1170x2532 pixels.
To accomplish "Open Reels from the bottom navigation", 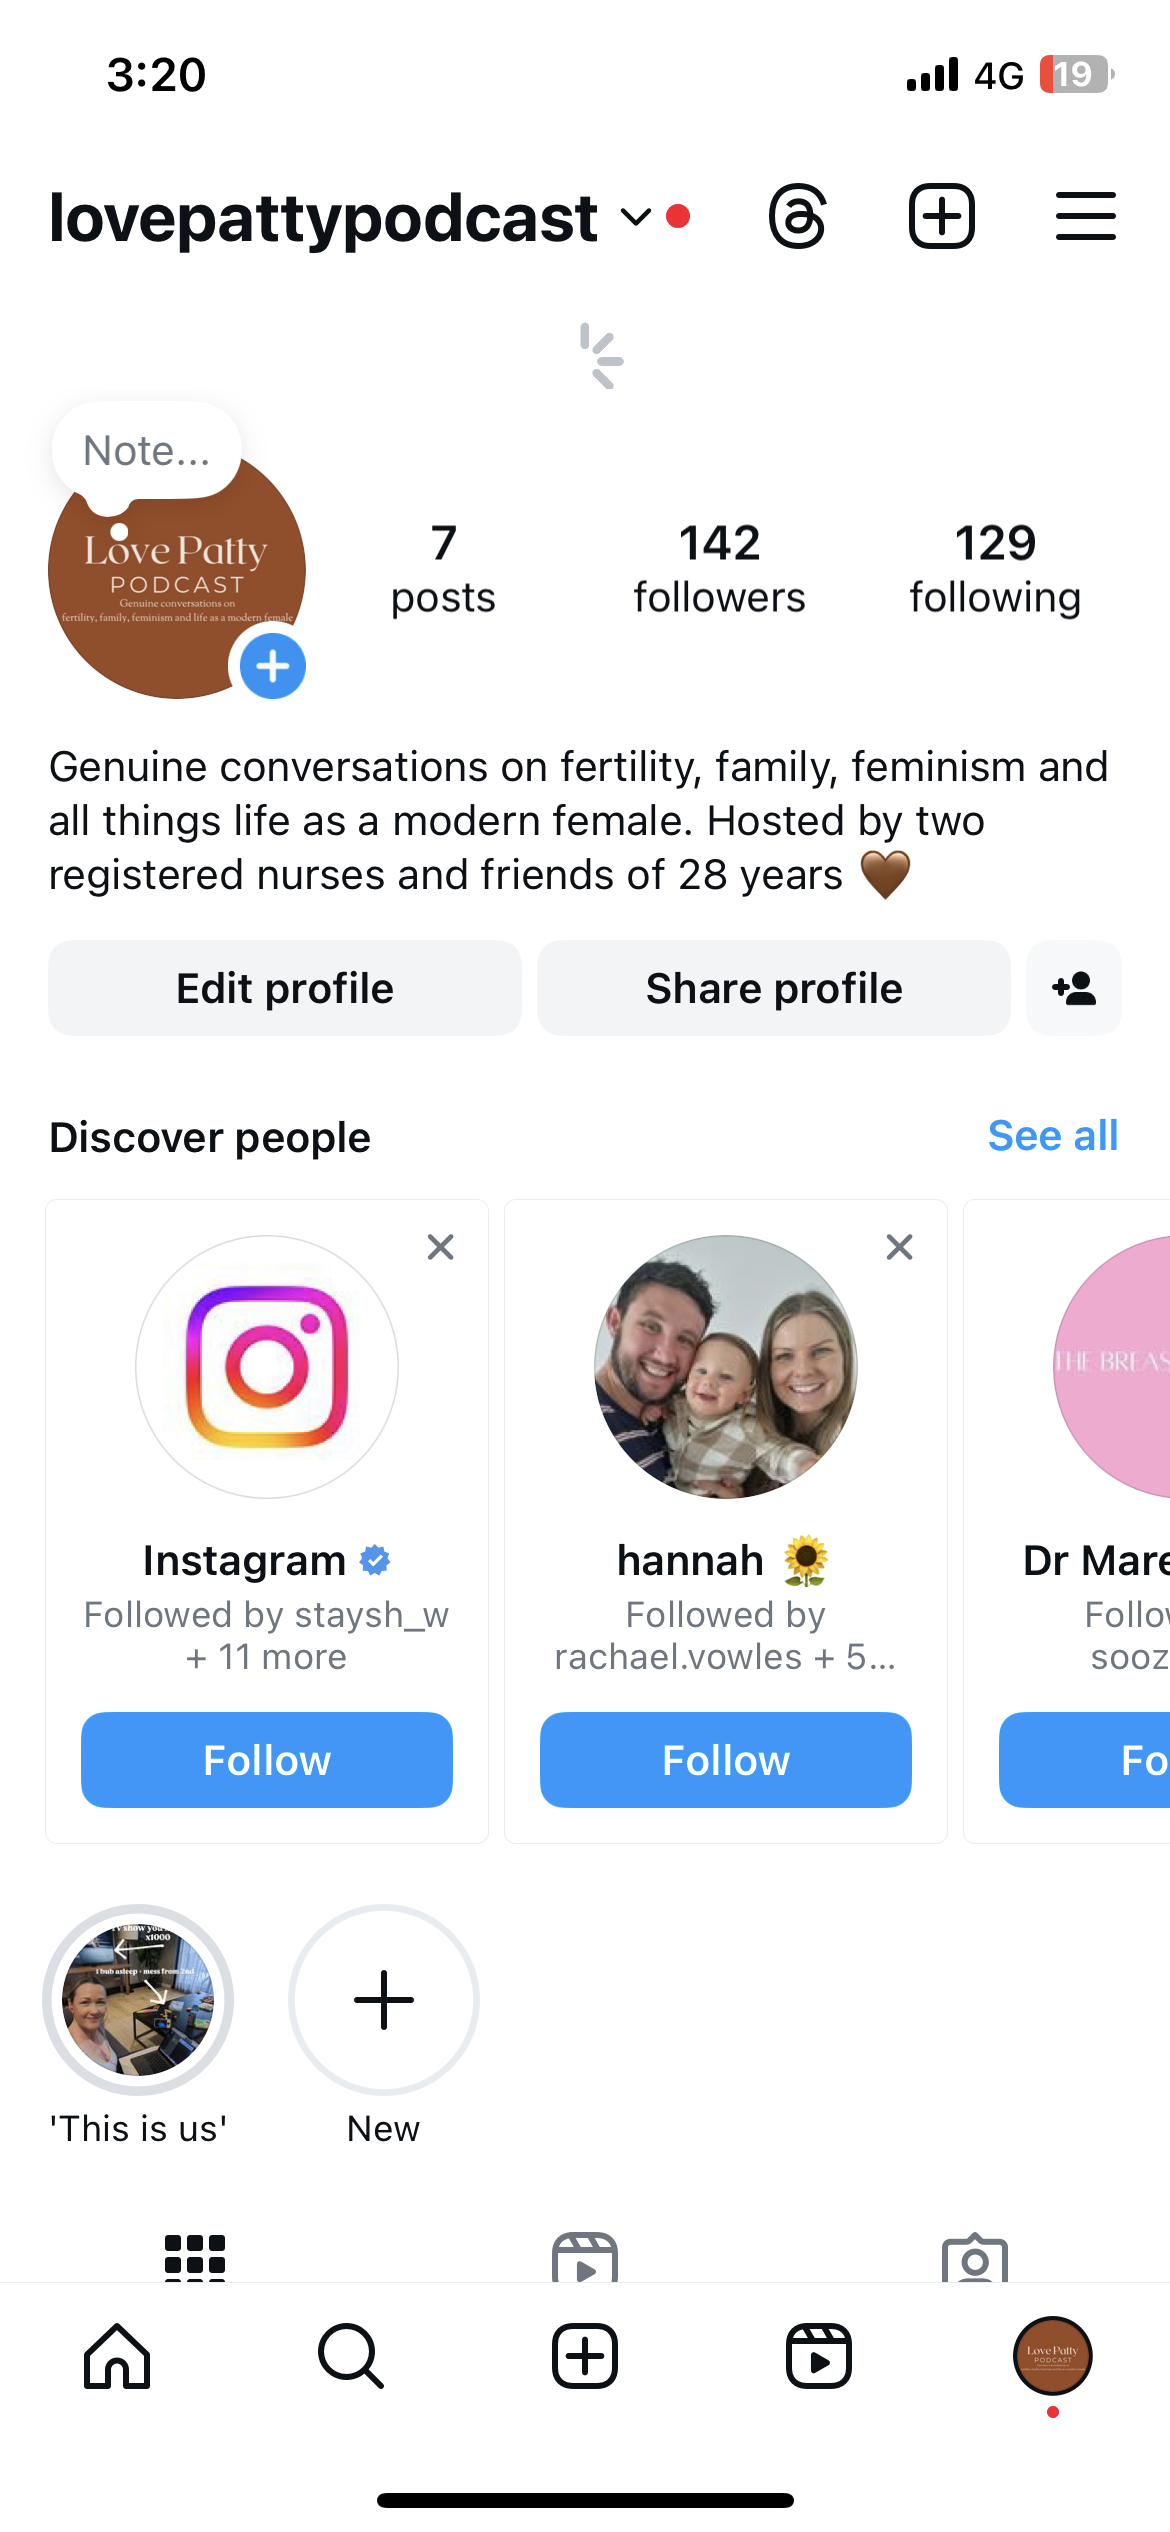I will 818,2356.
